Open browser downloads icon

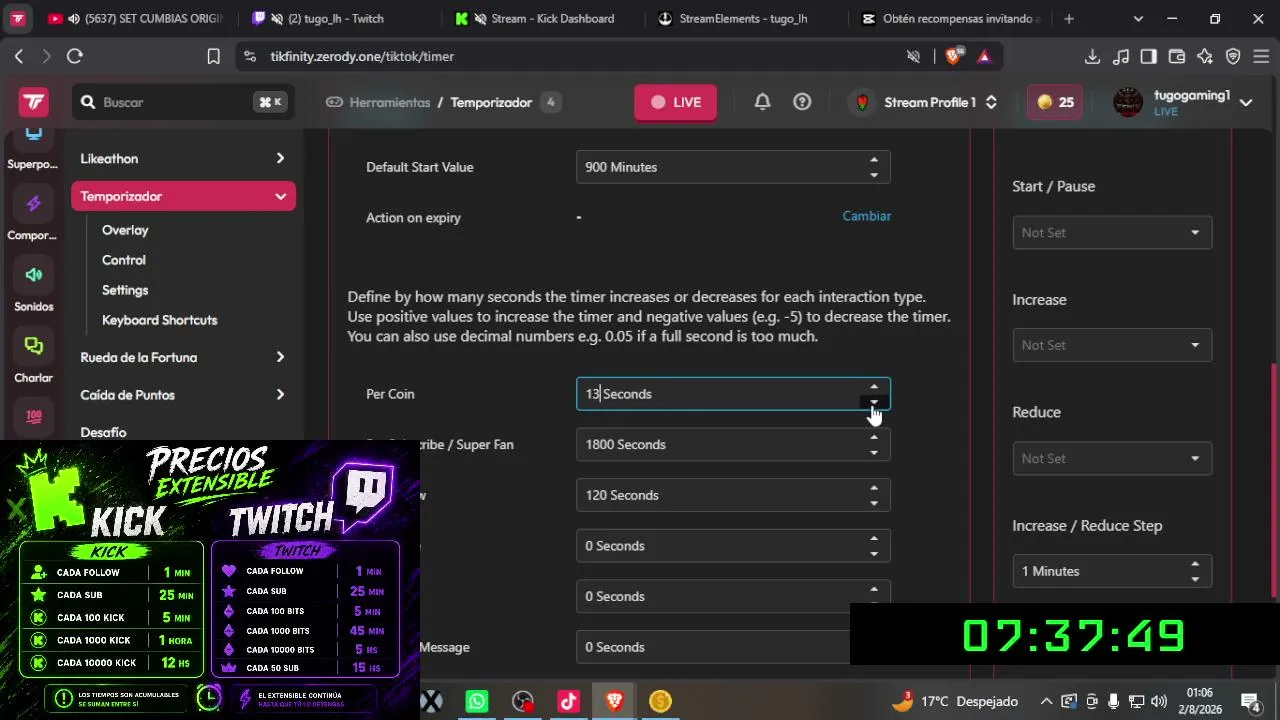1092,56
